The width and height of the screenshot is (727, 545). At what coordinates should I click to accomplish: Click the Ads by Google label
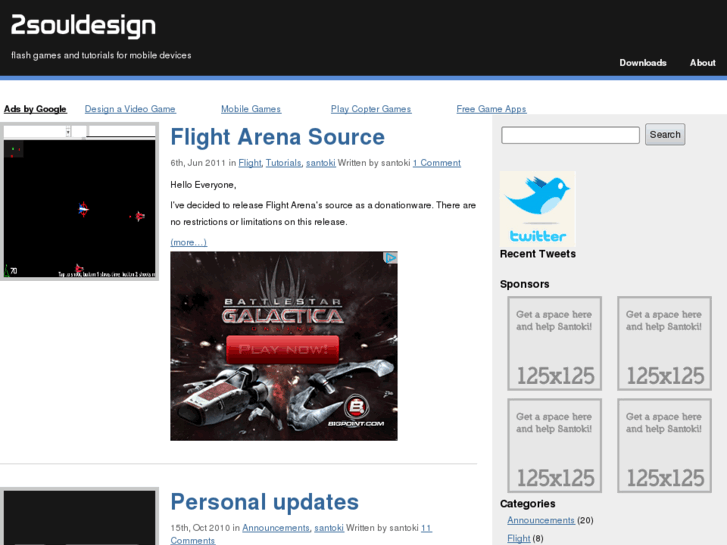pyautogui.click(x=35, y=109)
